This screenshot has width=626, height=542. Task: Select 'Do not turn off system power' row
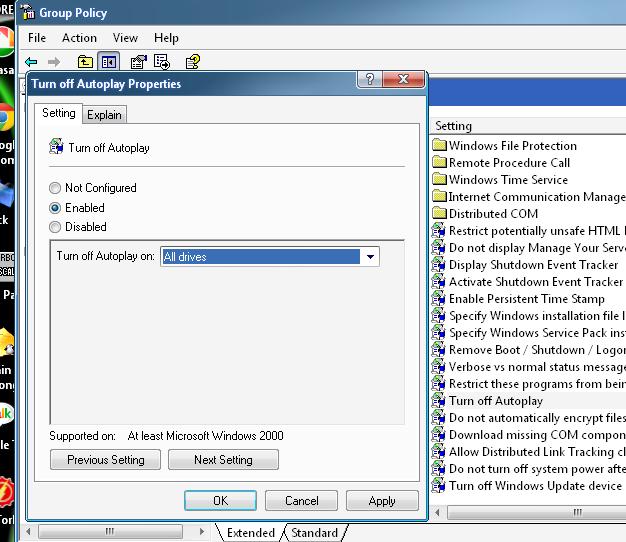pos(529,469)
